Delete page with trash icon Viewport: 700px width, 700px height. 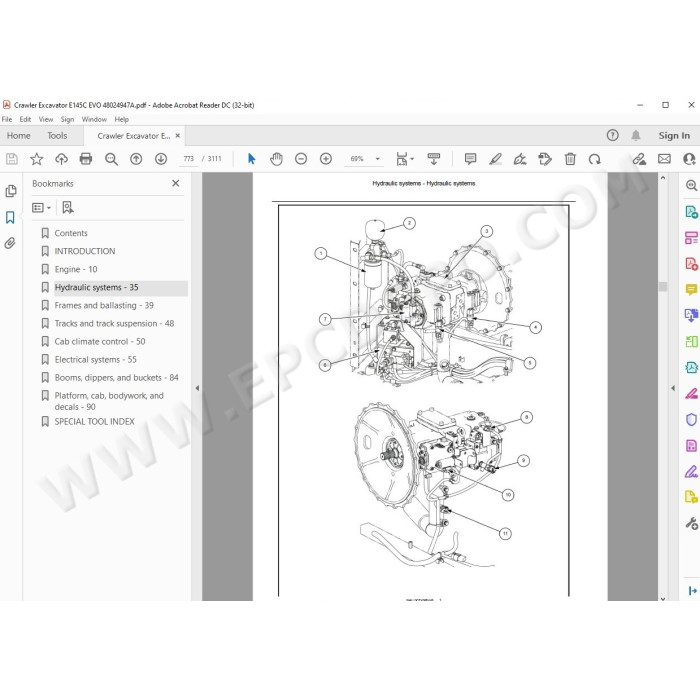point(570,159)
